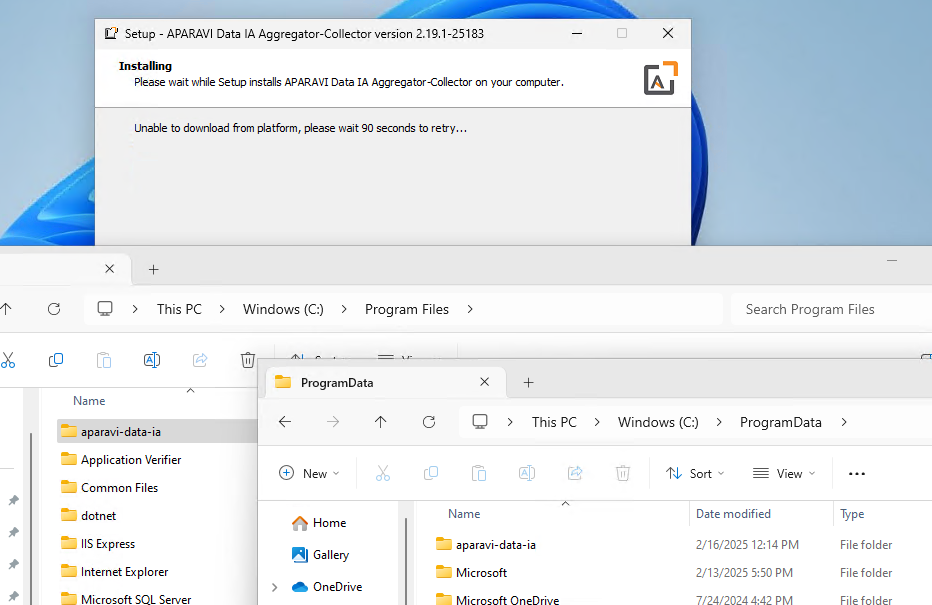Expand chevron after Program Files in address bar
The width and height of the screenshot is (932, 605).
click(470, 309)
